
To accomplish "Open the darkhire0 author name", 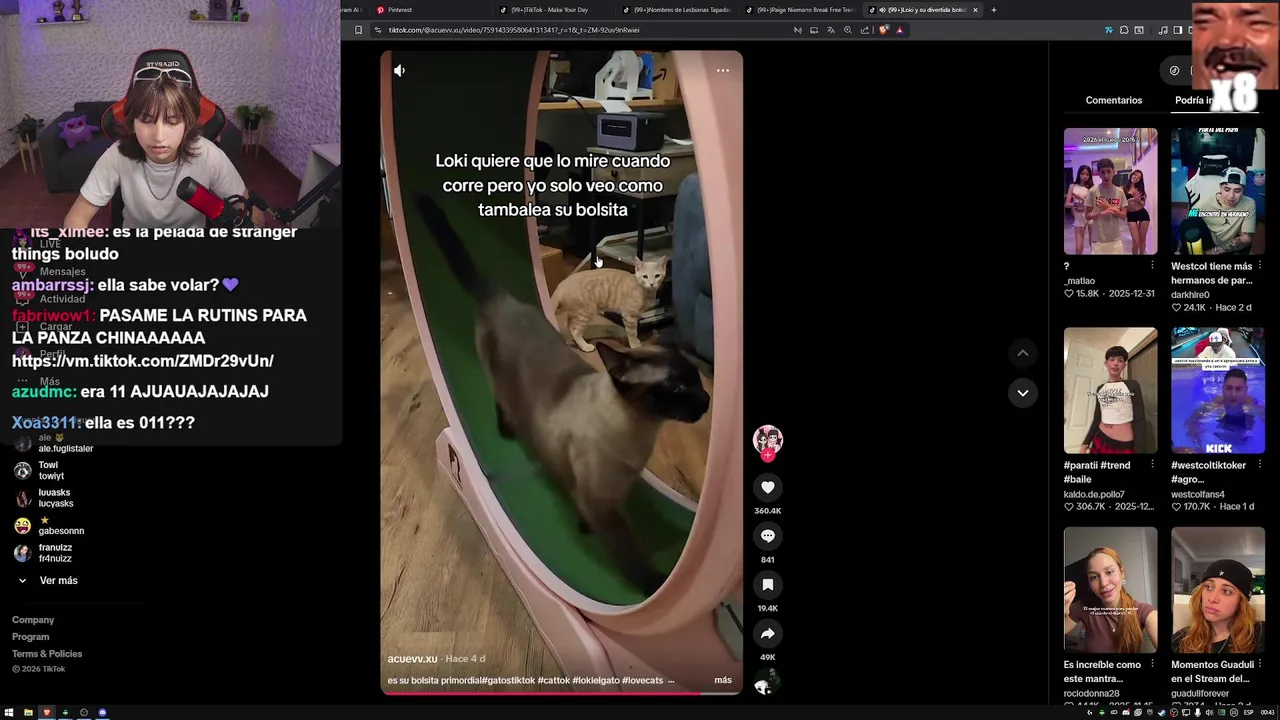I will click(1190, 295).
